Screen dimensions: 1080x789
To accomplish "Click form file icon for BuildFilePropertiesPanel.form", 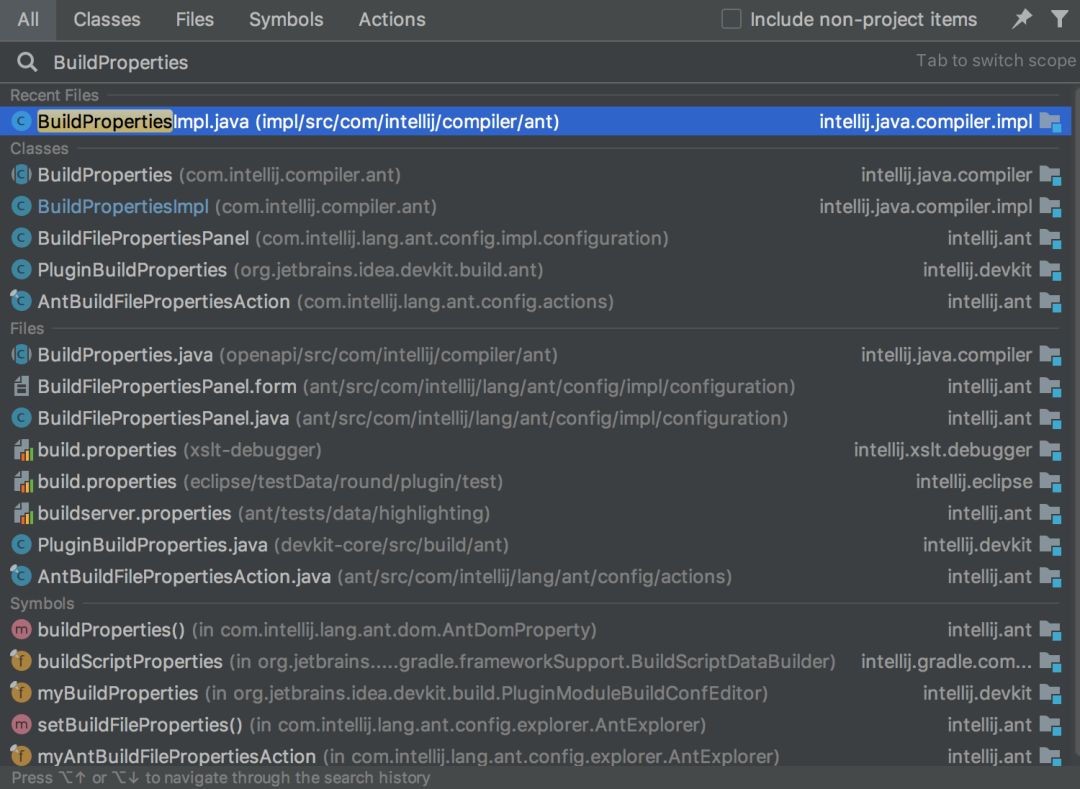I will [21, 387].
